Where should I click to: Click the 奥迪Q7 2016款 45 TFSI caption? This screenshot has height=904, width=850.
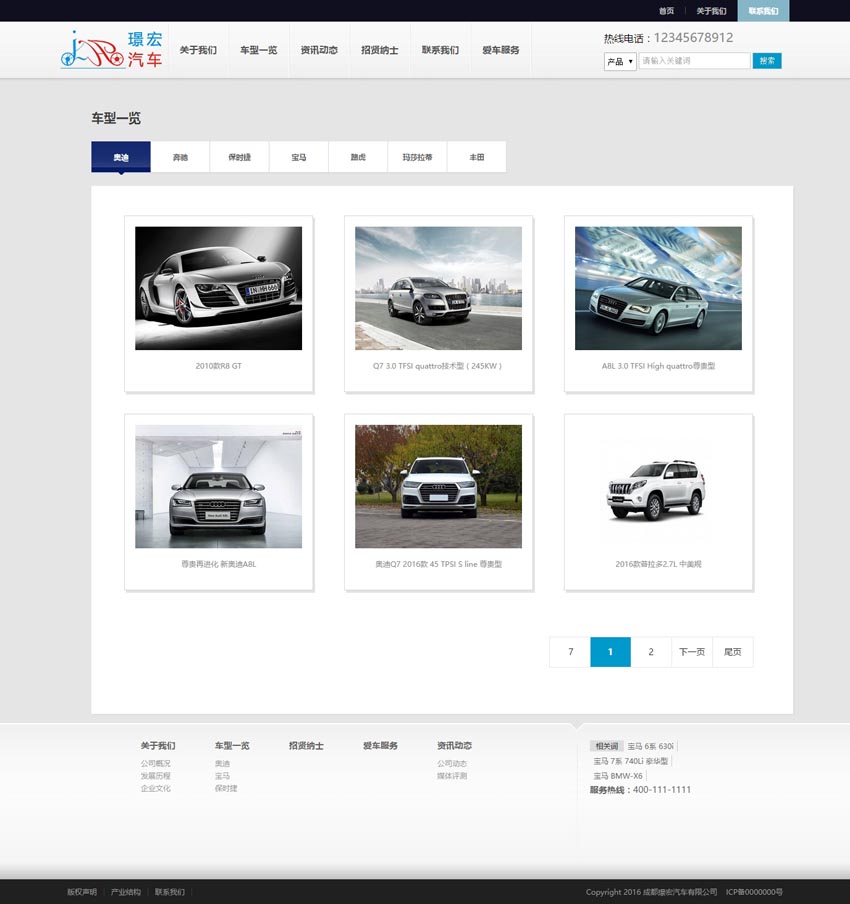[438, 564]
